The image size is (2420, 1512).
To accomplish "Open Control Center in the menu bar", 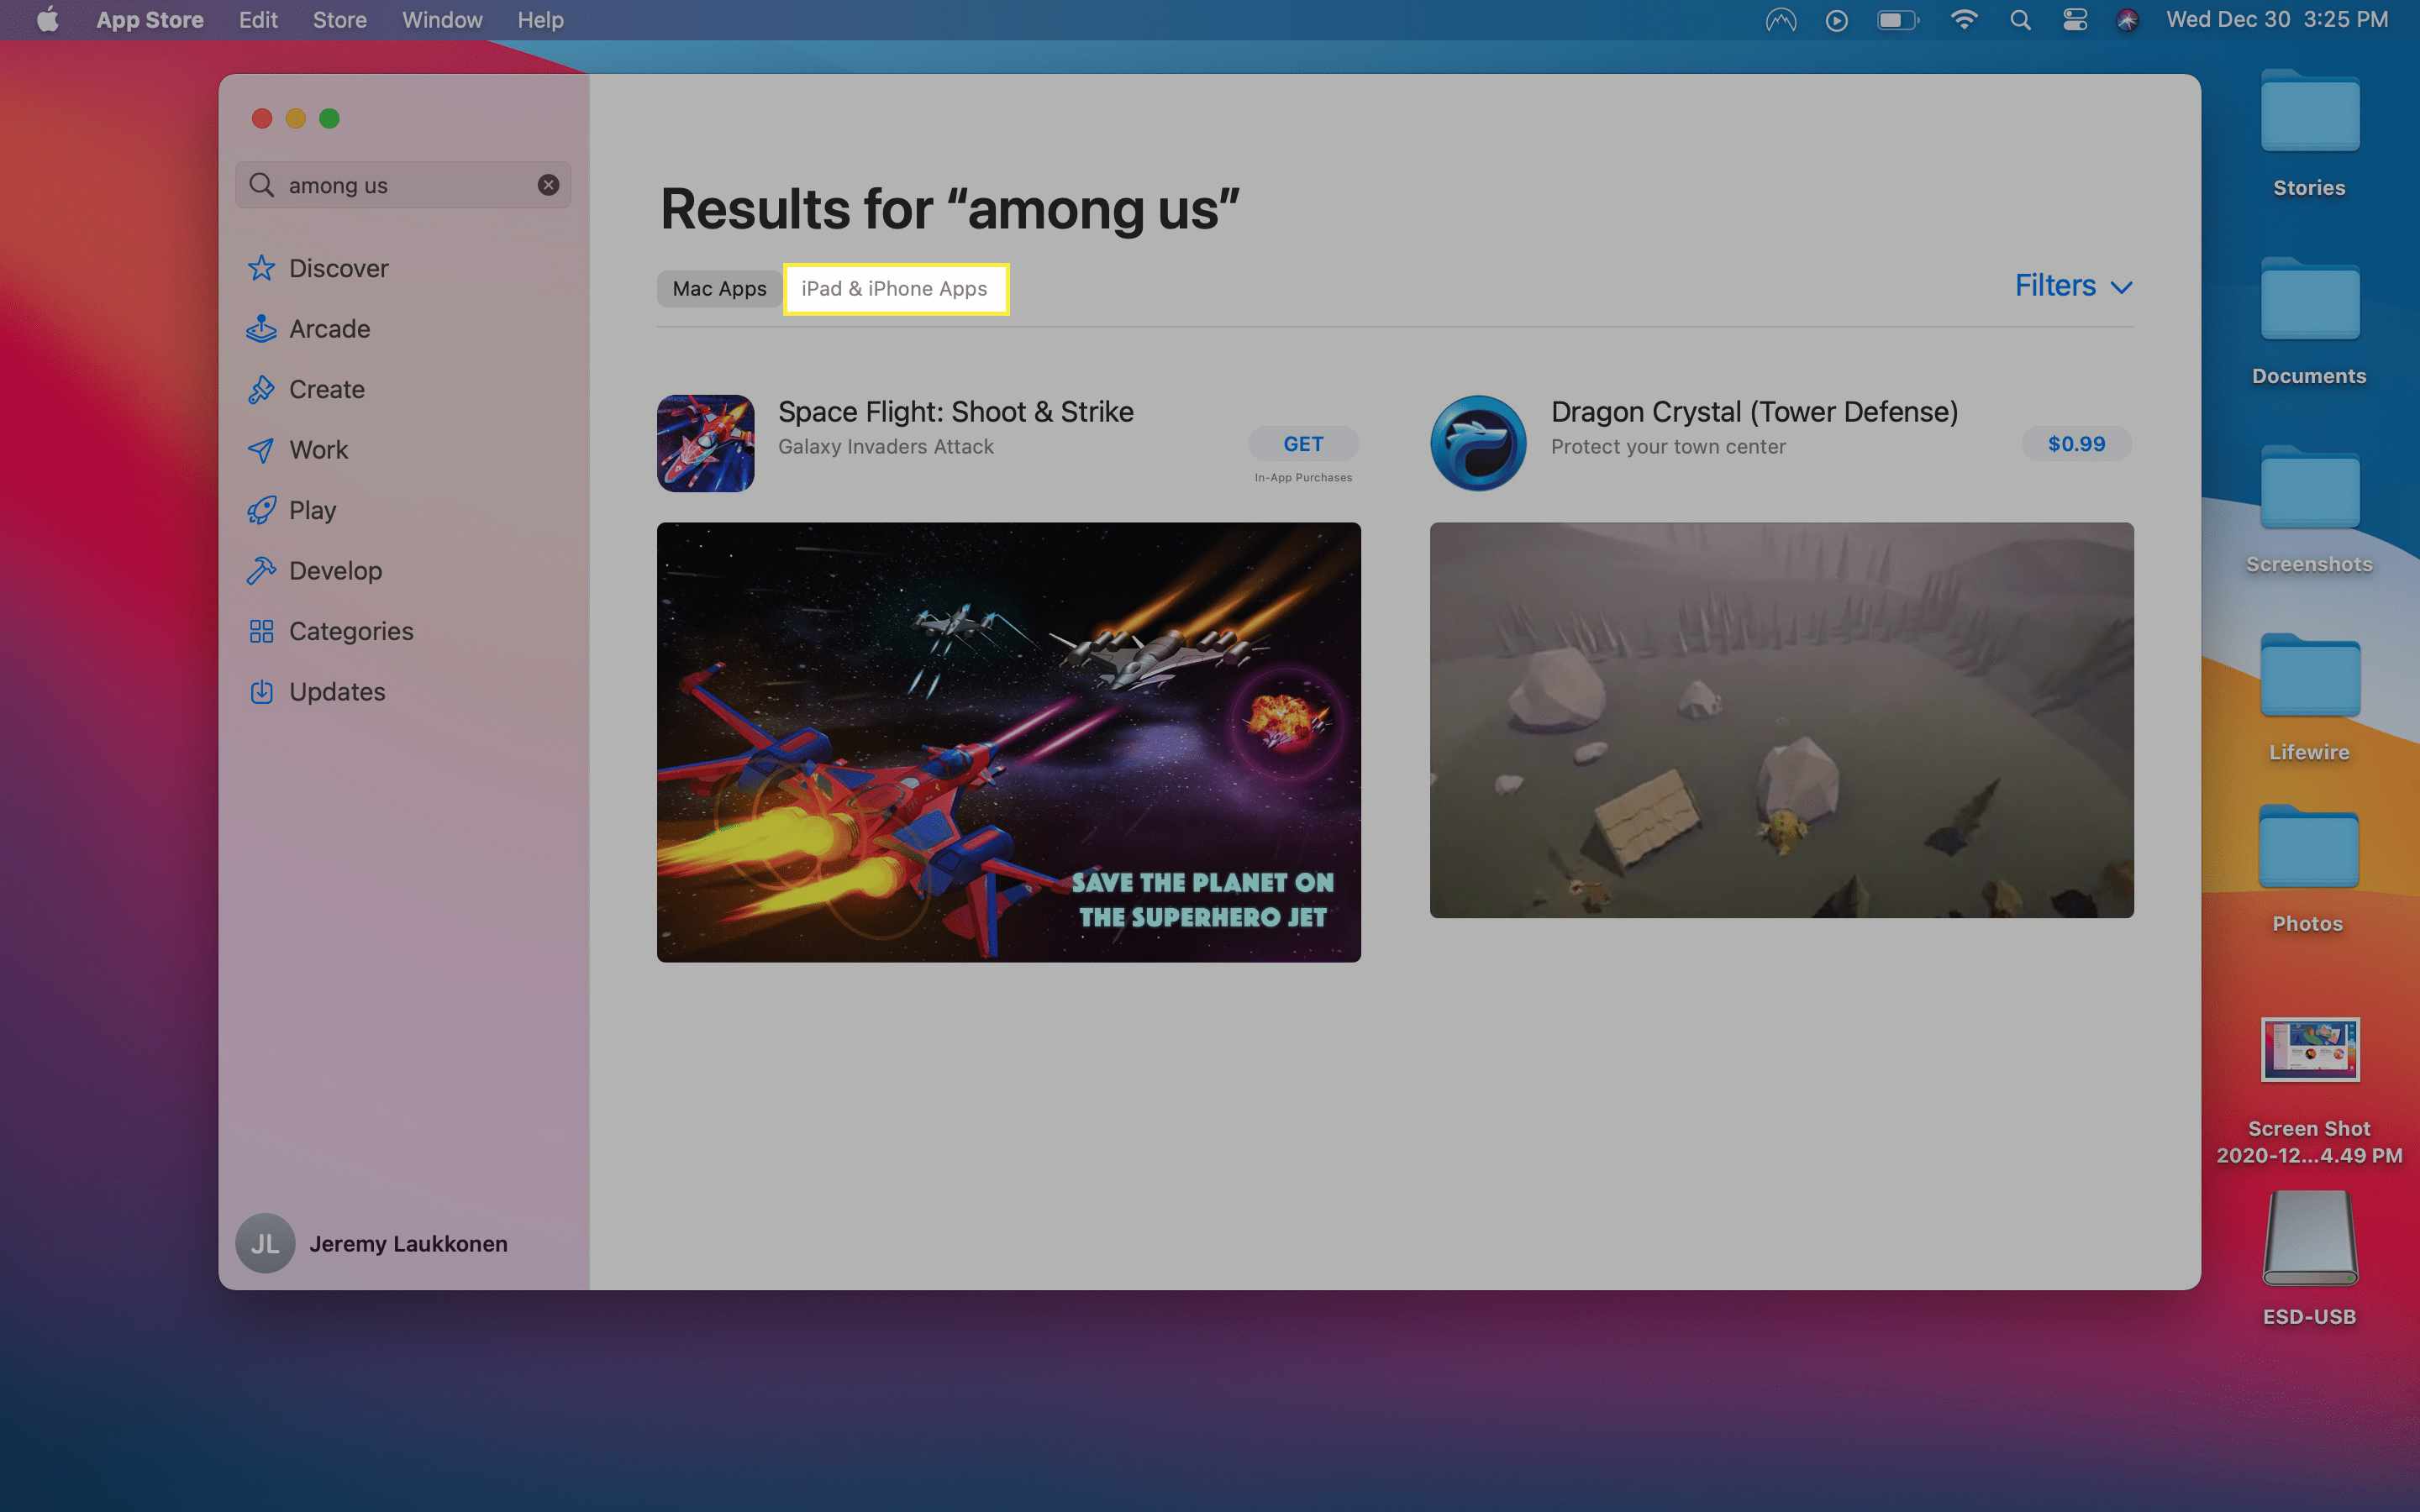I will pyautogui.click(x=2075, y=20).
